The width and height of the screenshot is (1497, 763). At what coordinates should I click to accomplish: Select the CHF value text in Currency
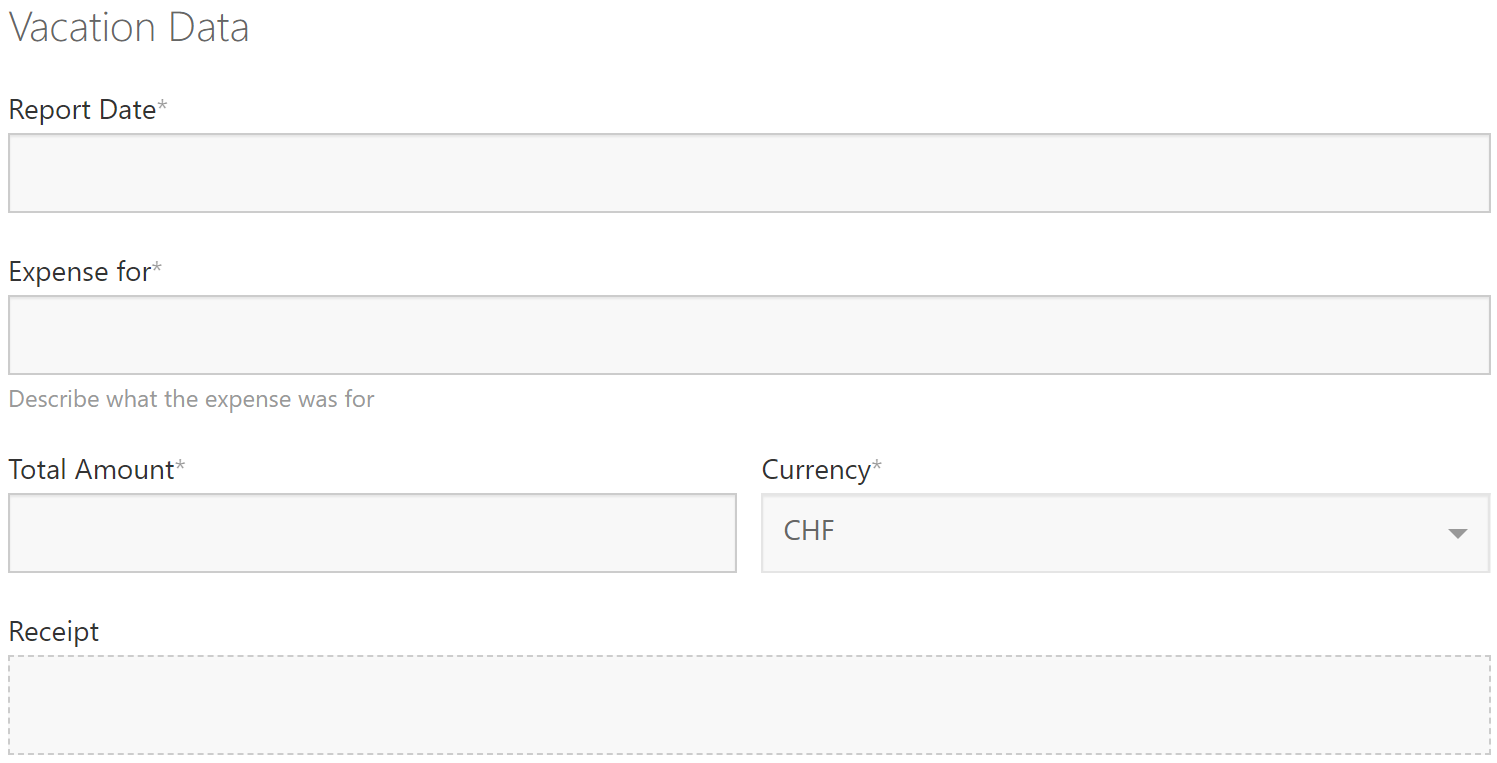(x=808, y=531)
